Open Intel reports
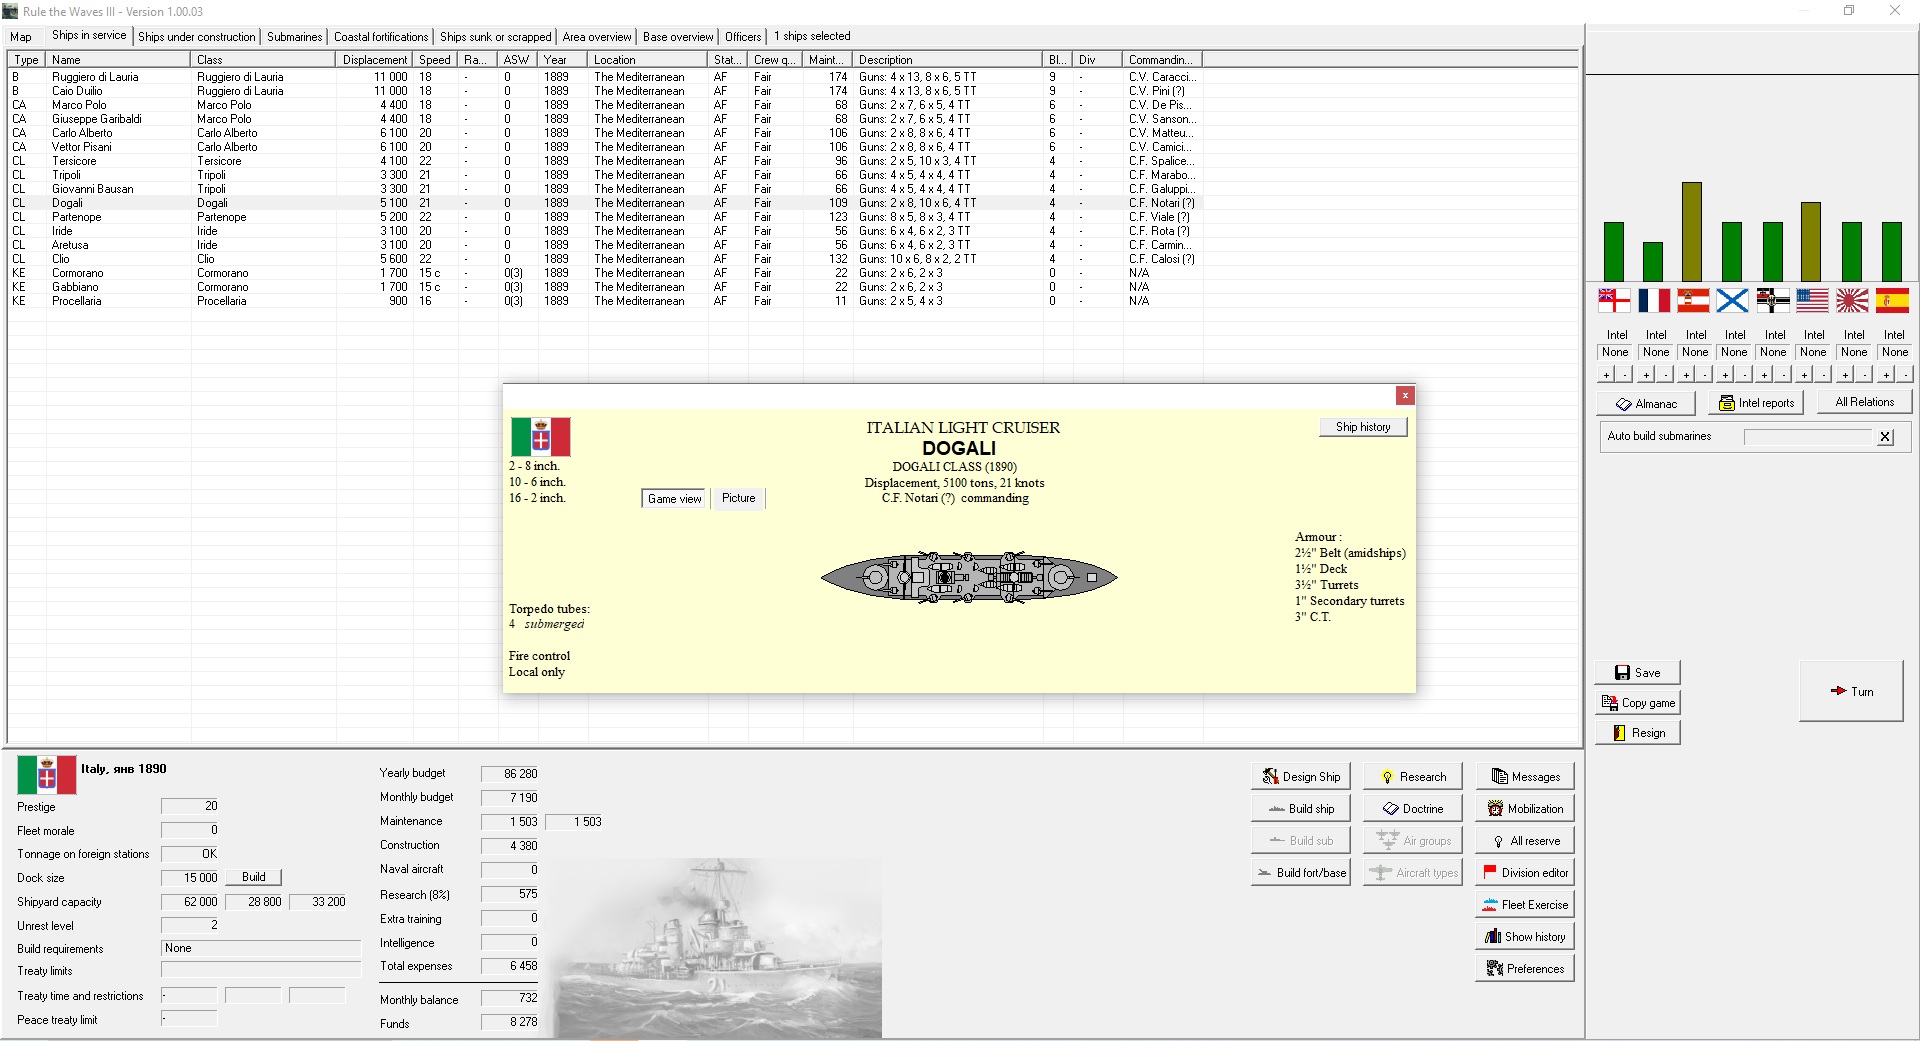Viewport: 1920px width, 1041px height. [1757, 403]
